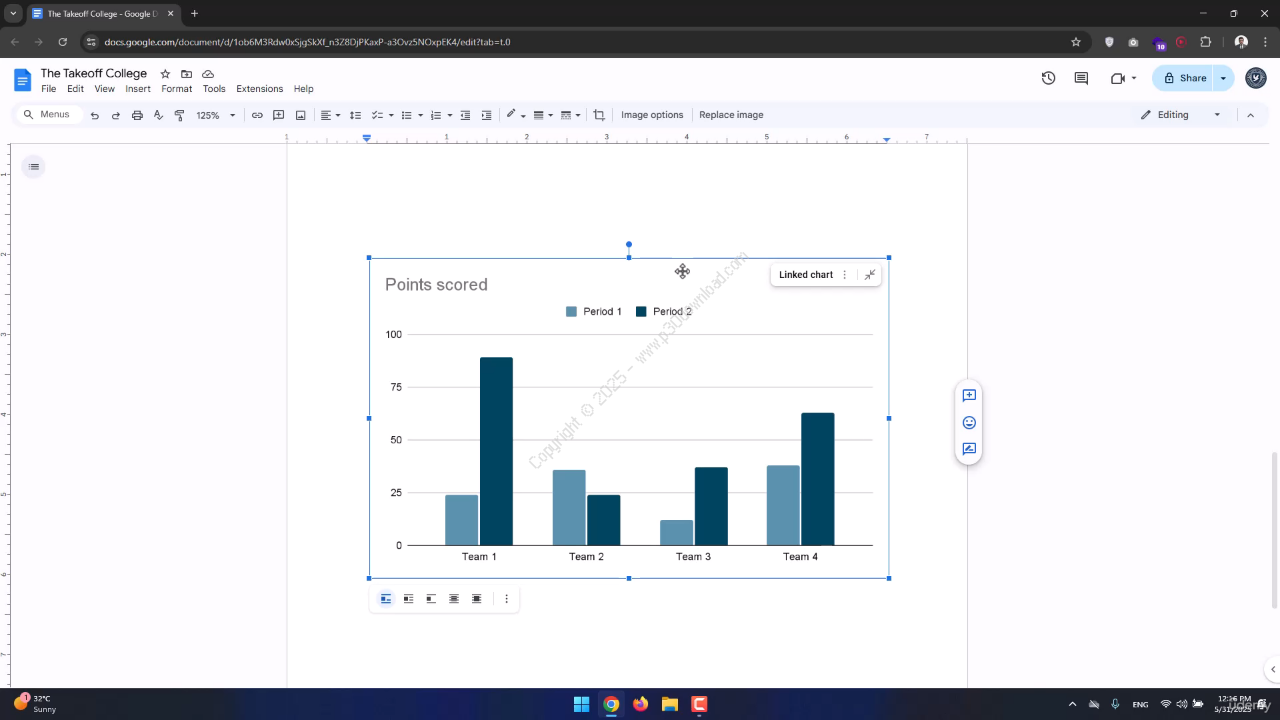Viewport: 1280px width, 720px height.
Task: Open version history clock icon
Action: click(x=1048, y=78)
